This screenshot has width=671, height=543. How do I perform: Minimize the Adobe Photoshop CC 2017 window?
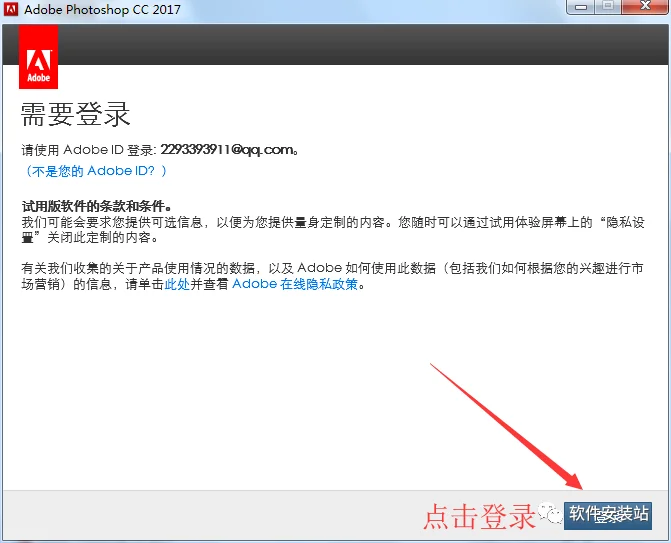pyautogui.click(x=580, y=7)
